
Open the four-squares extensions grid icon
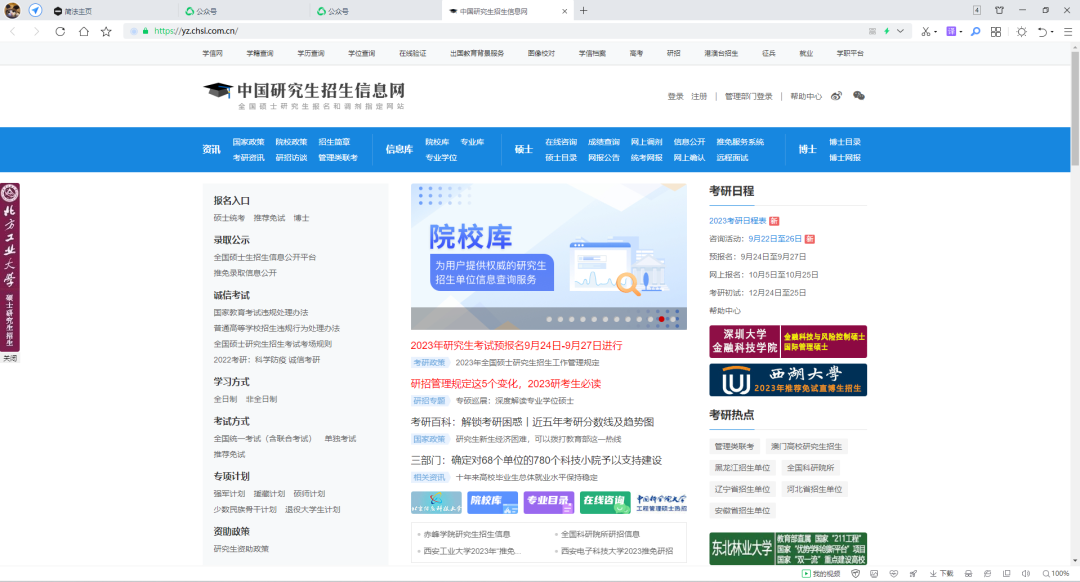996,32
